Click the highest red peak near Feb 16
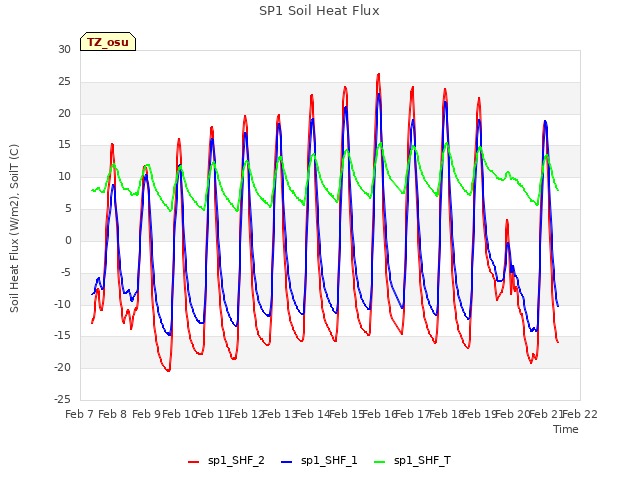Viewport: 640px width, 480px height. tap(378, 75)
